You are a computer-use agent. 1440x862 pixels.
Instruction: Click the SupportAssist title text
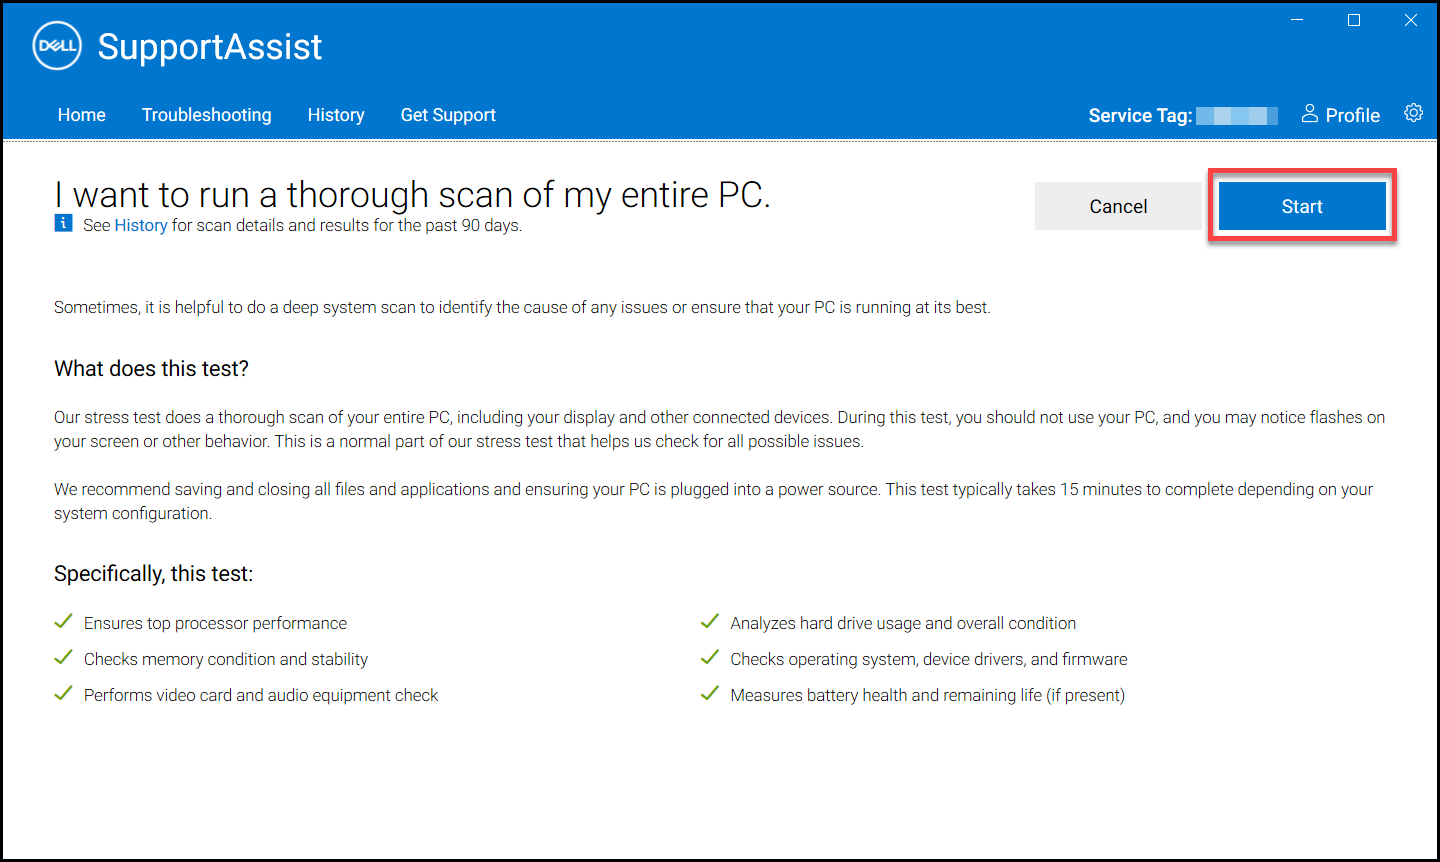[x=209, y=46]
